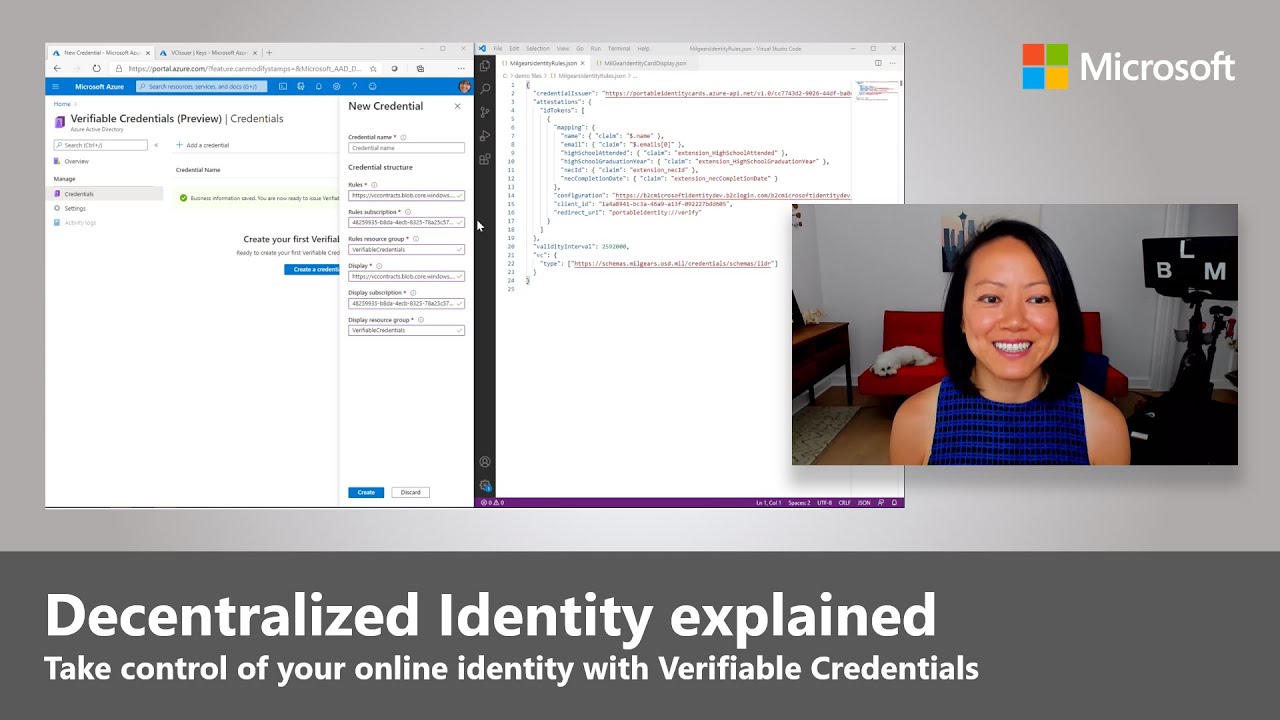Open editor More Actions ellipsis in VS Code

[892, 63]
